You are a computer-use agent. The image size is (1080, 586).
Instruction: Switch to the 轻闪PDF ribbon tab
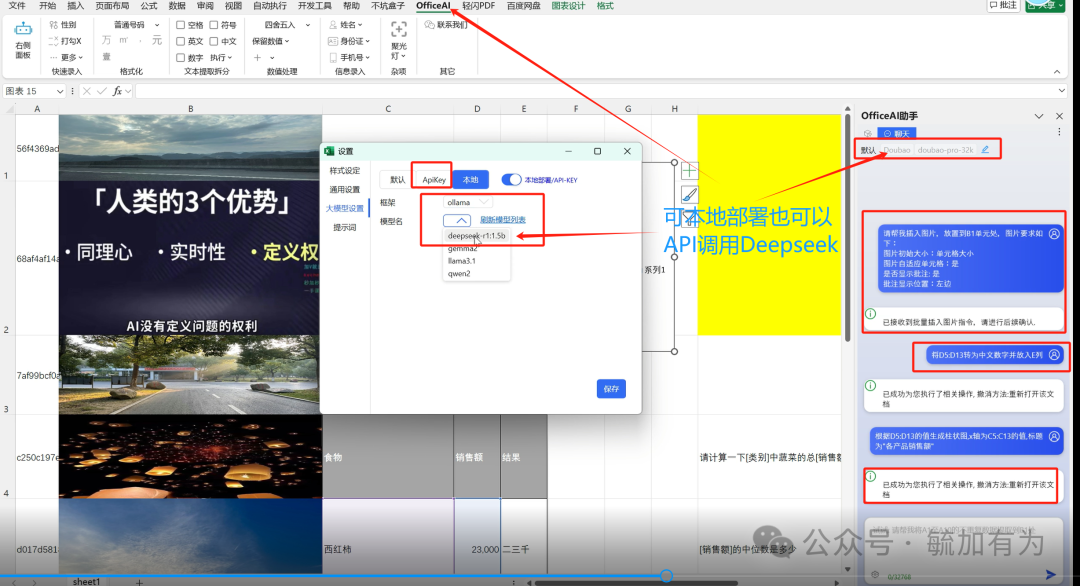(479, 6)
